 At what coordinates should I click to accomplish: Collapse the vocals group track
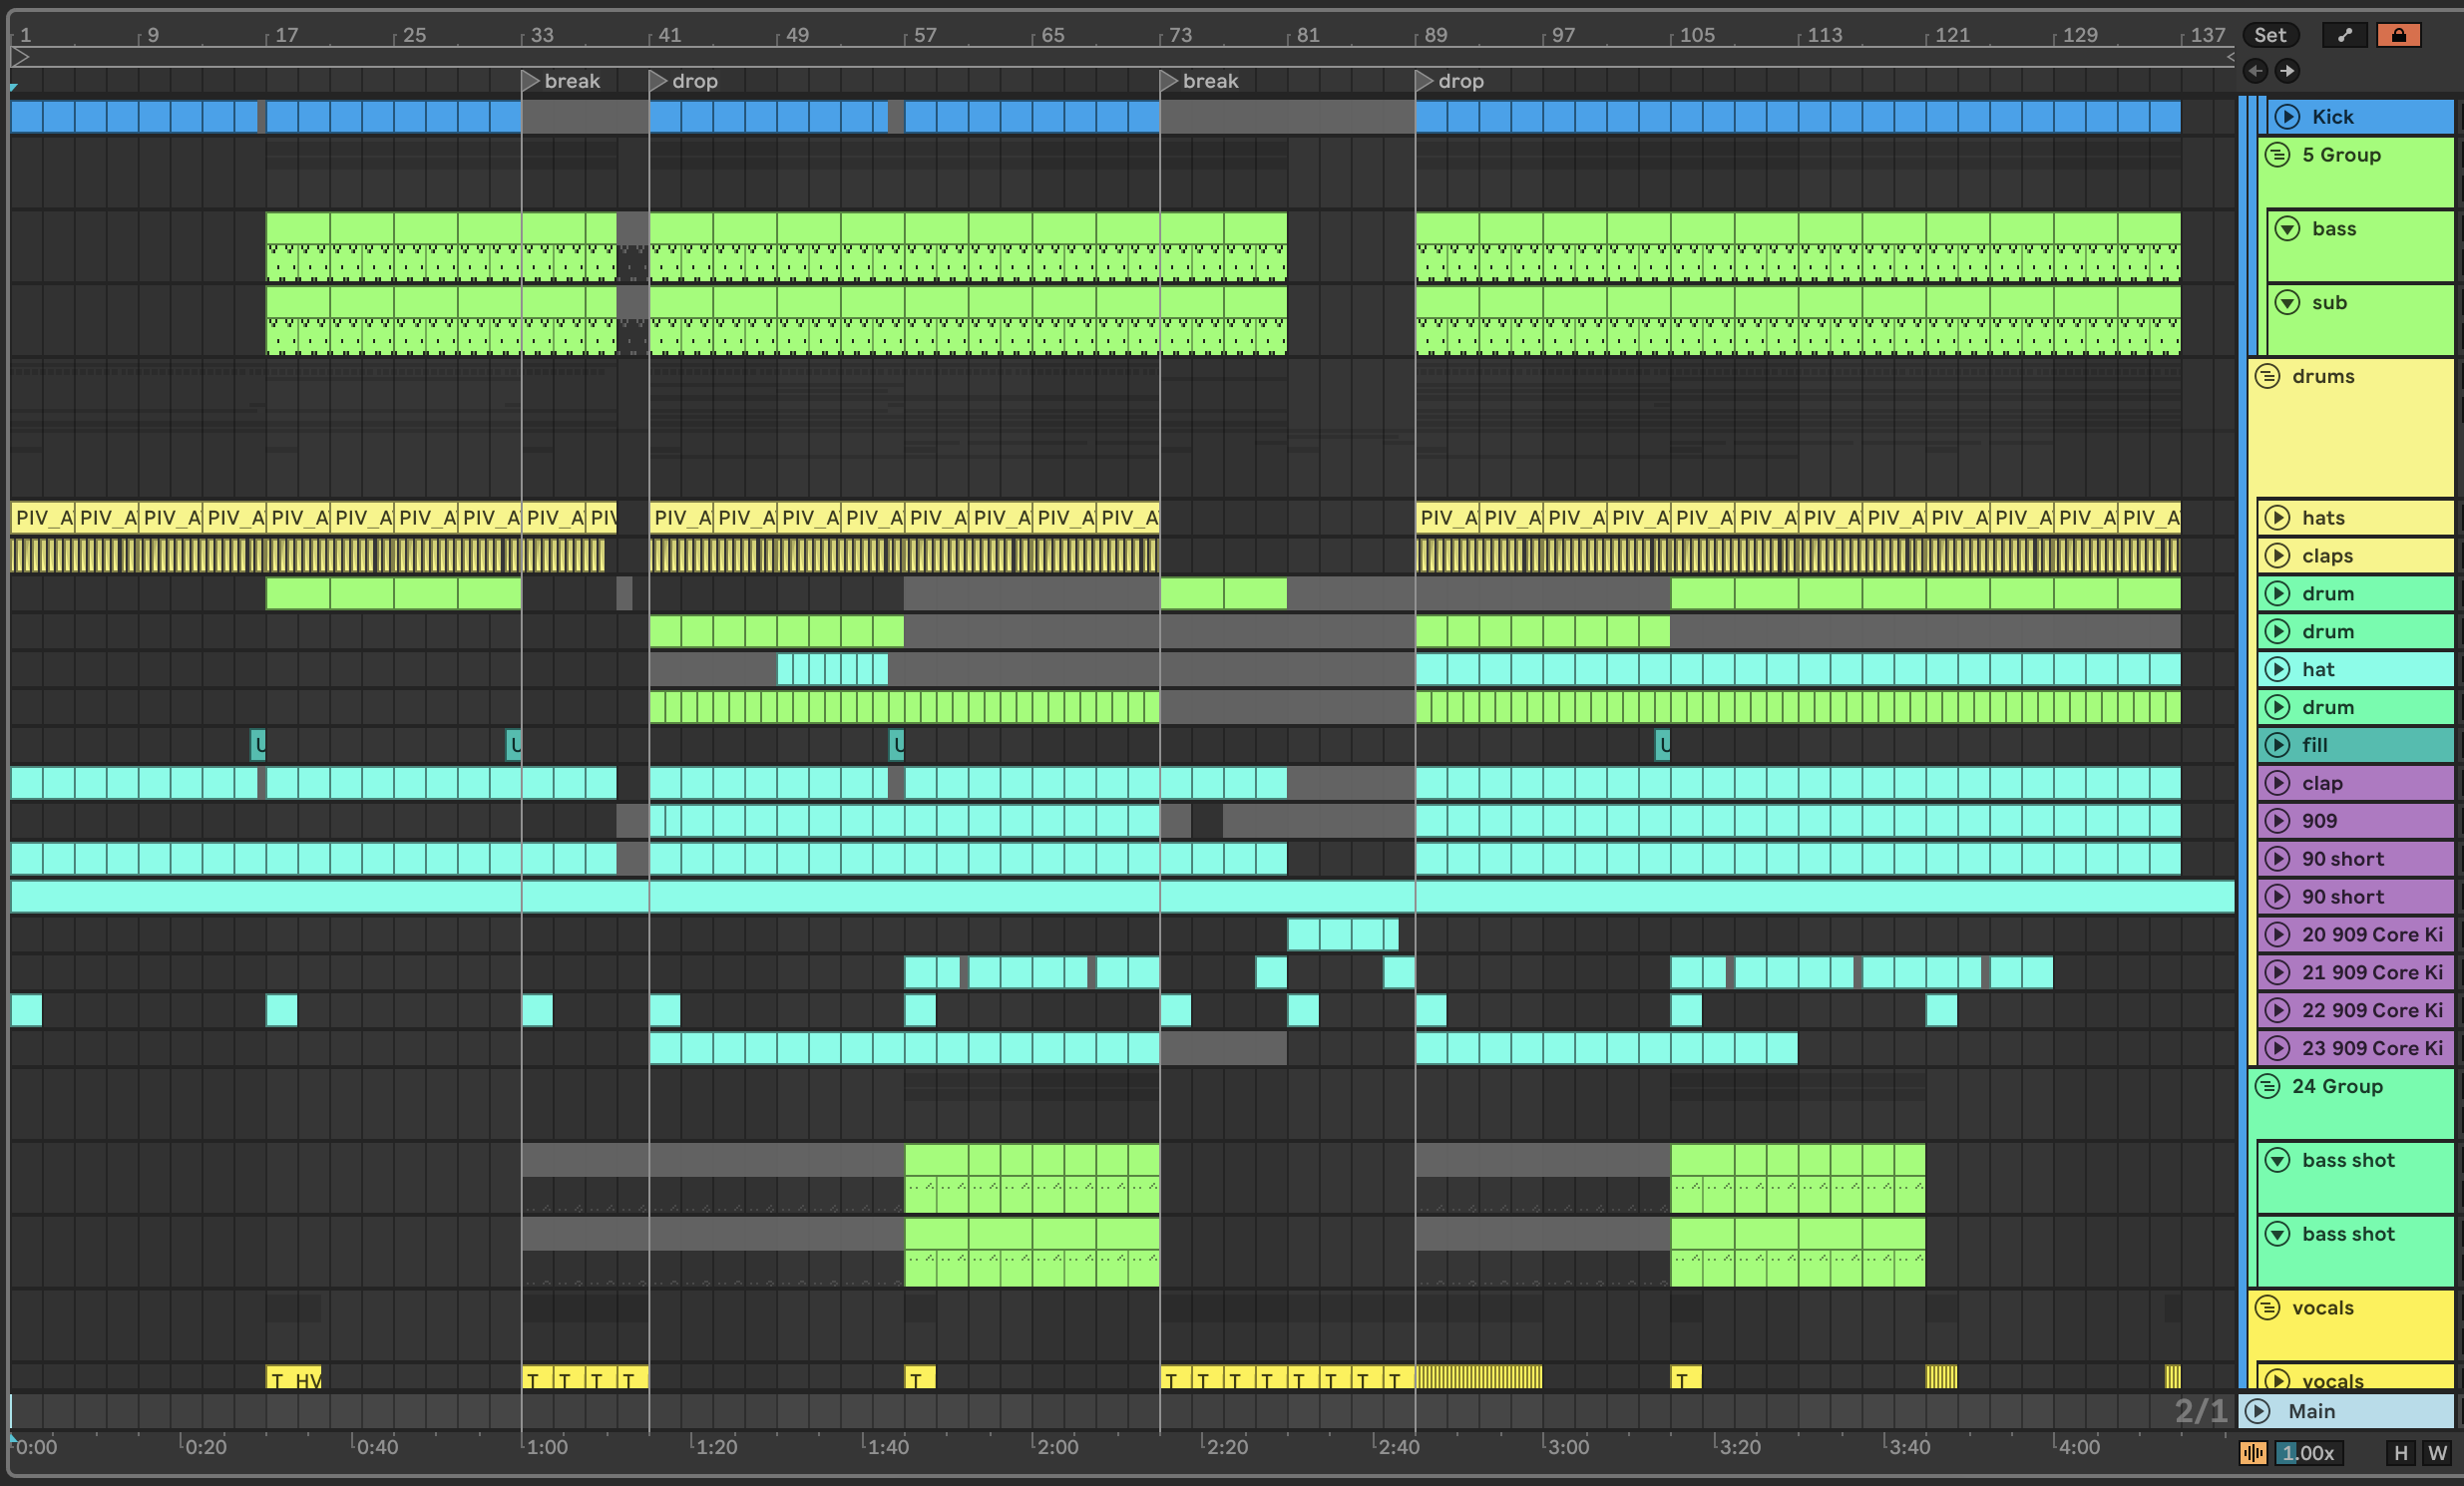click(x=2267, y=1308)
